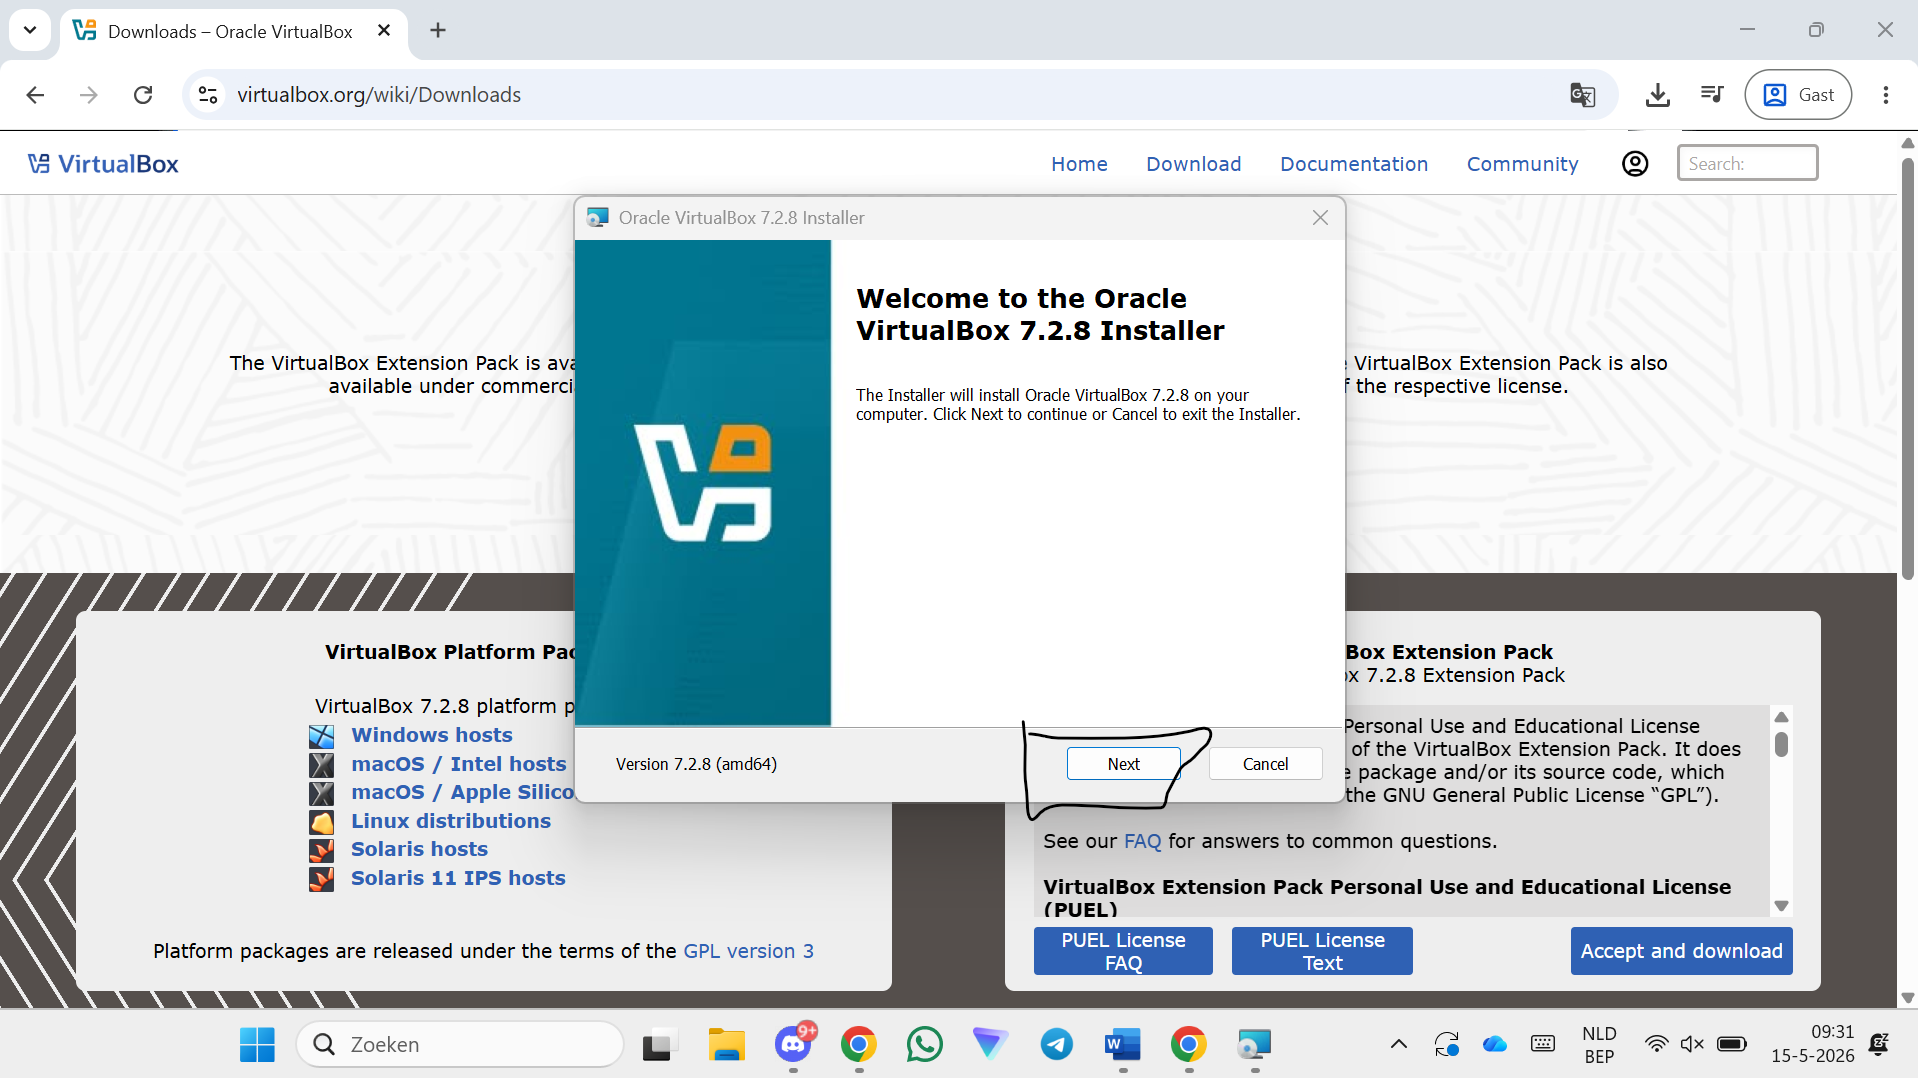Open WhatsApp from the taskbar
1918x1078 pixels.
(x=925, y=1045)
